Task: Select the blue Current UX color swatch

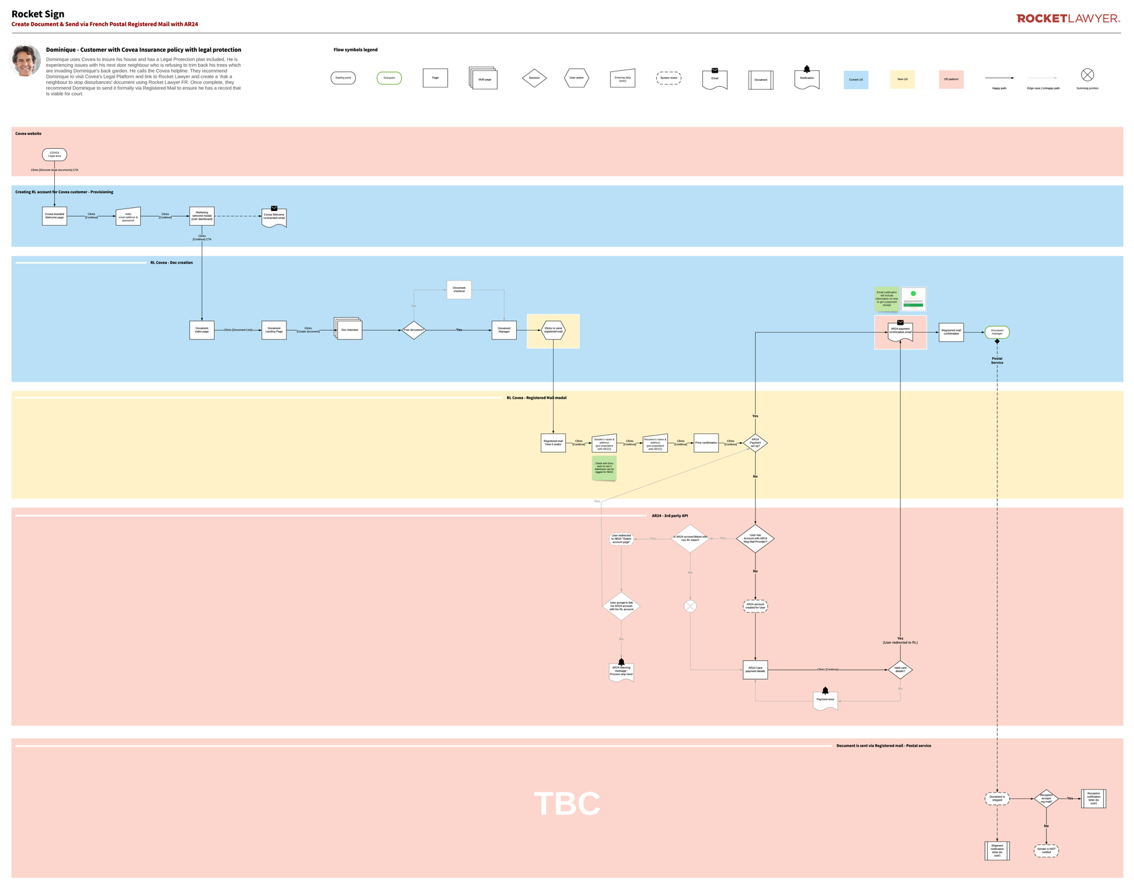Action: click(x=855, y=79)
